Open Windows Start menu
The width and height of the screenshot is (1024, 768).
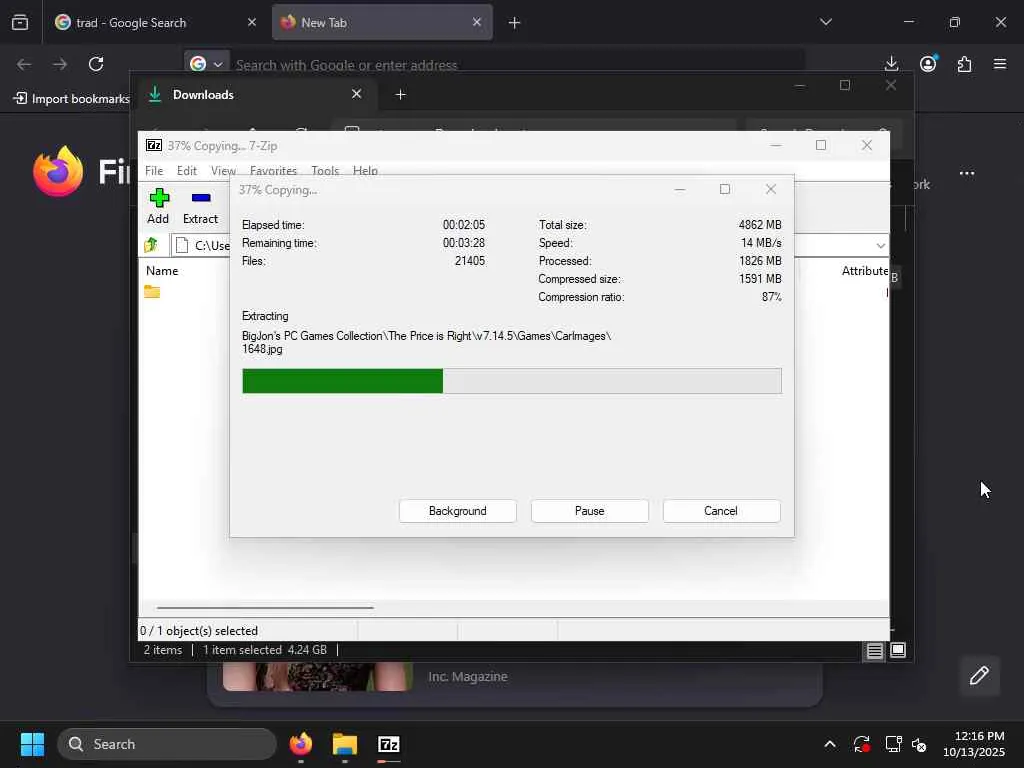(32, 744)
